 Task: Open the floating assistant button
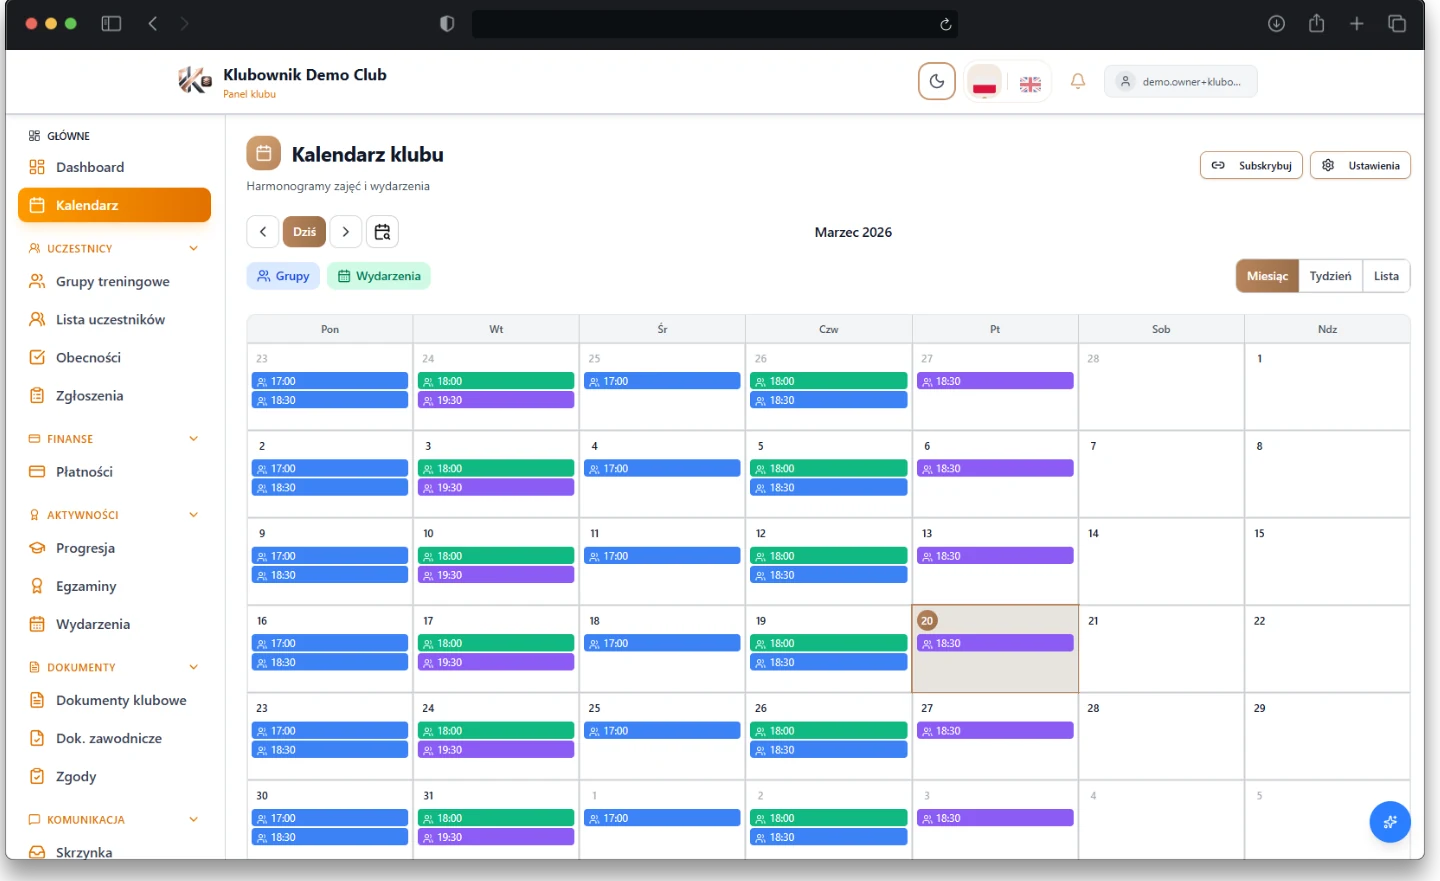tap(1389, 822)
